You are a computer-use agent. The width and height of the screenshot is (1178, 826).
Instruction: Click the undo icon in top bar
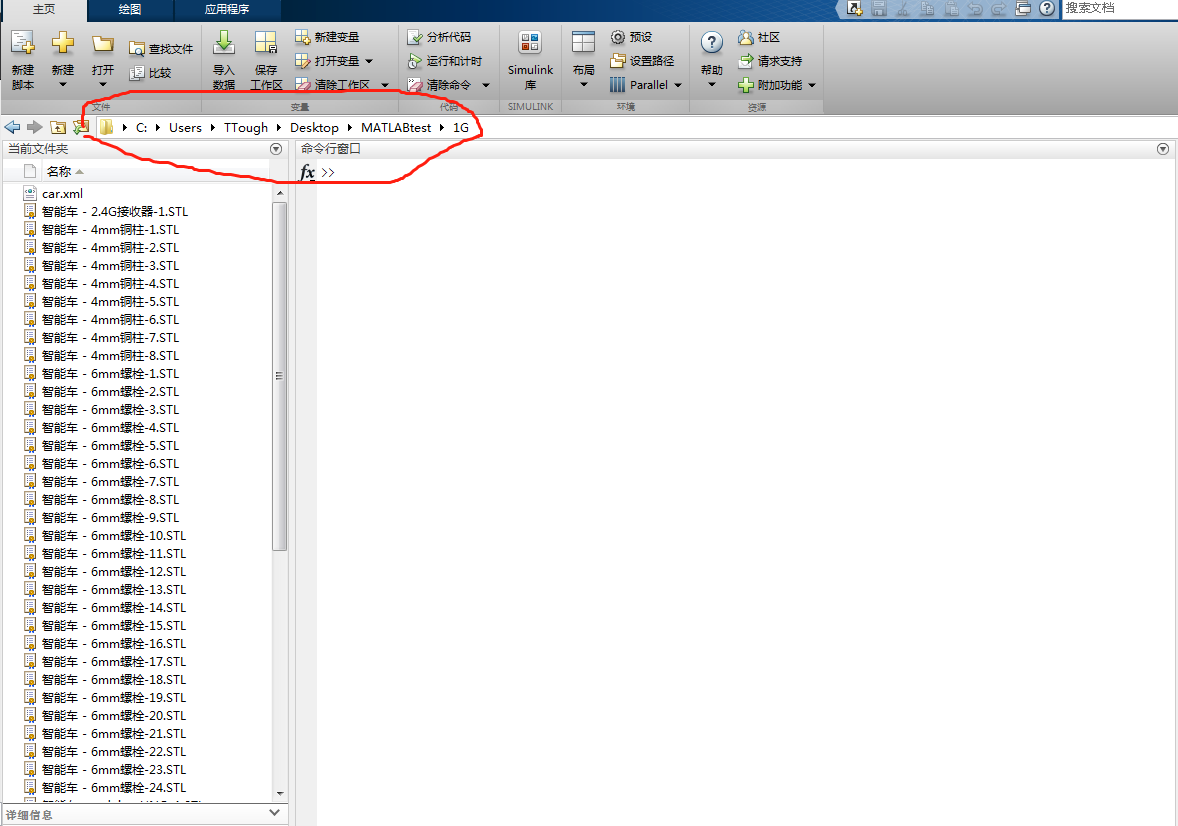(x=975, y=8)
